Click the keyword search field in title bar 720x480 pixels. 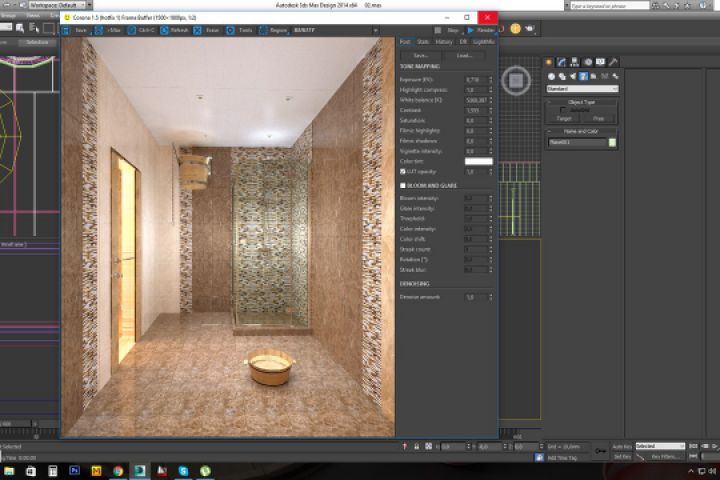tap(610, 6)
